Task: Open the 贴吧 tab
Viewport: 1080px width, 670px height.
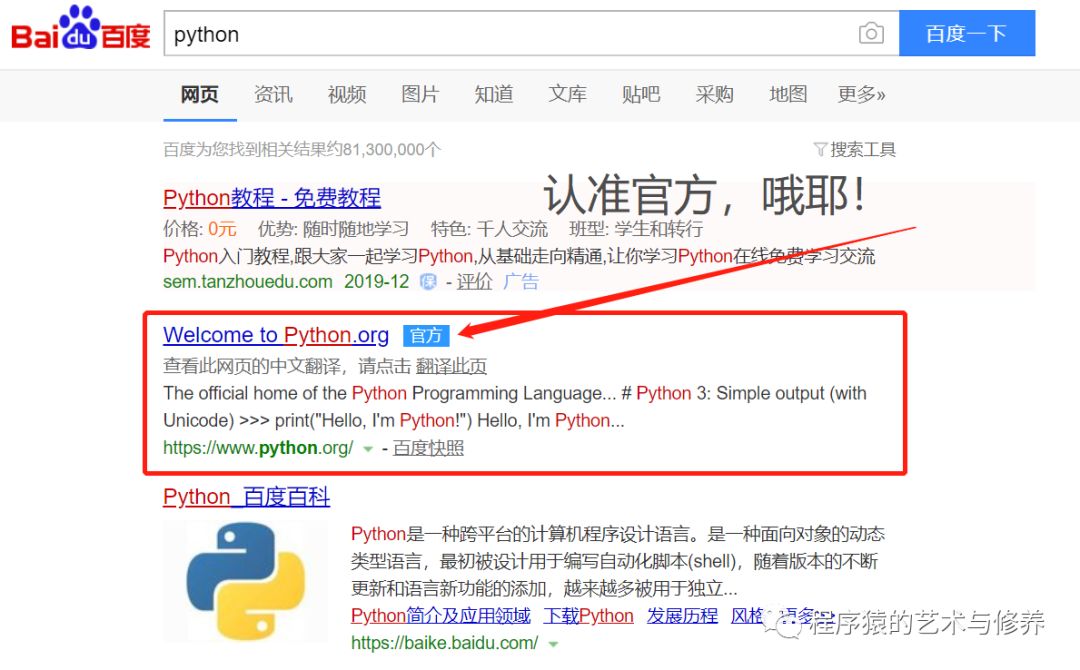Action: tap(641, 94)
